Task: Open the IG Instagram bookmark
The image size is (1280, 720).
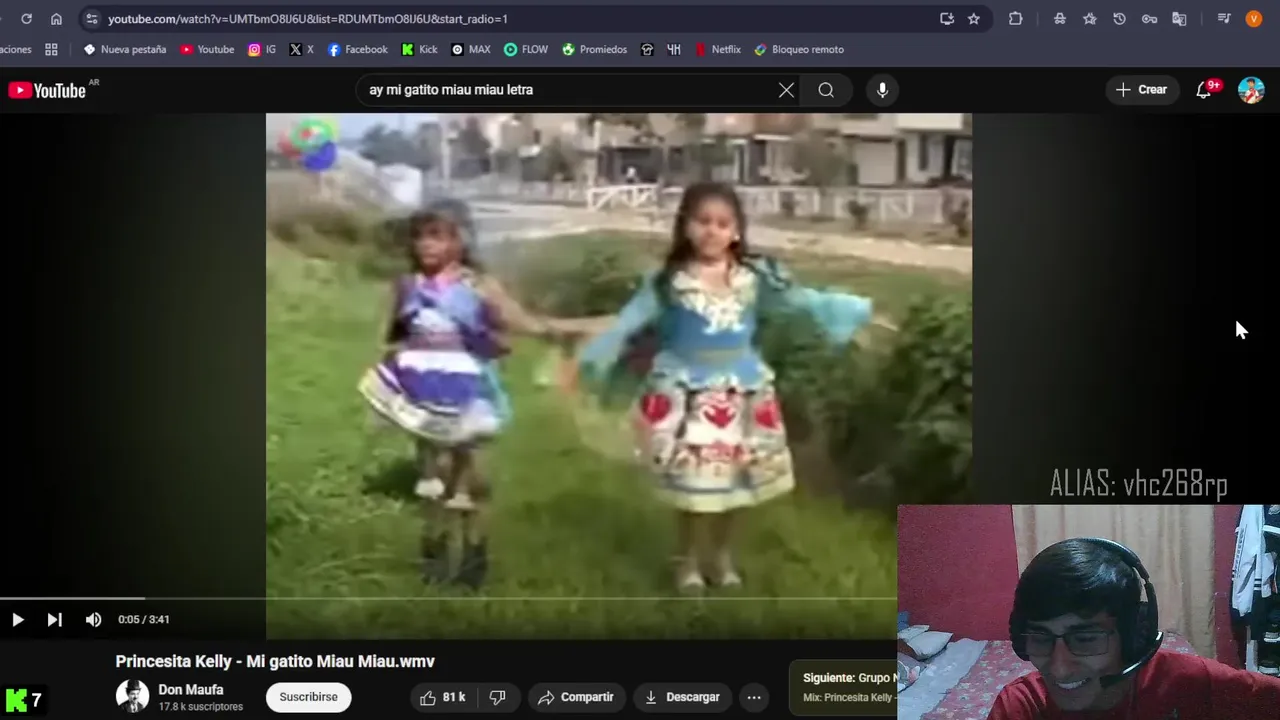Action: (x=262, y=49)
